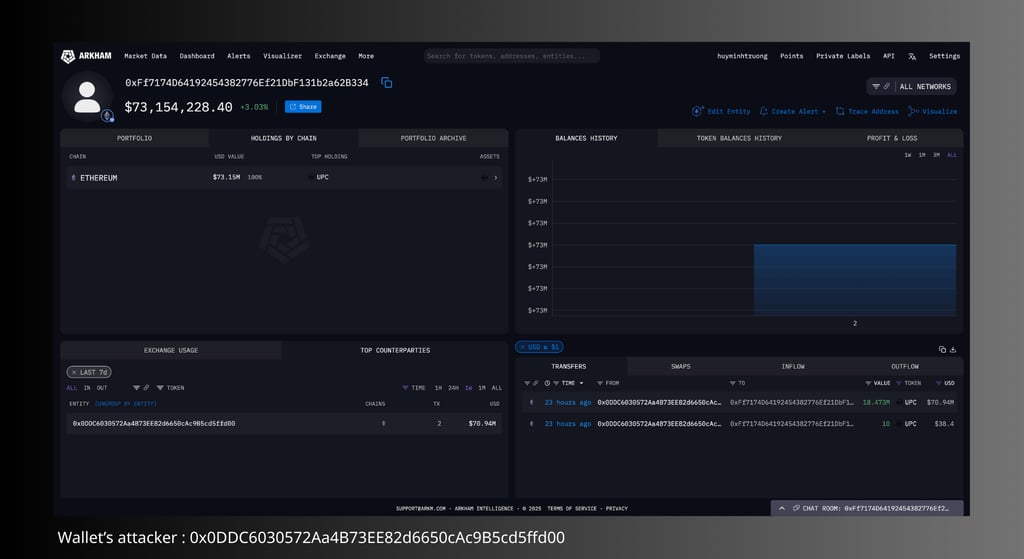This screenshot has height=559, width=1024.
Task: Remove the LAST 7d filter chip
Action: [x=74, y=372]
